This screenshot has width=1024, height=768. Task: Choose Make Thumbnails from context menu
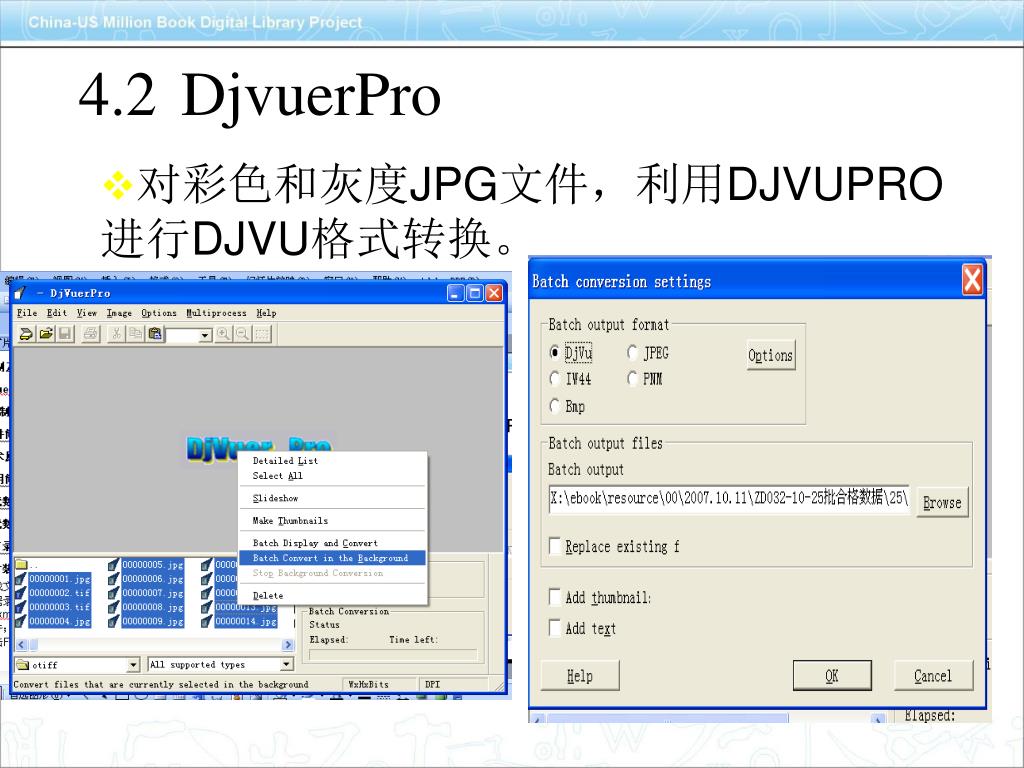pos(332,520)
